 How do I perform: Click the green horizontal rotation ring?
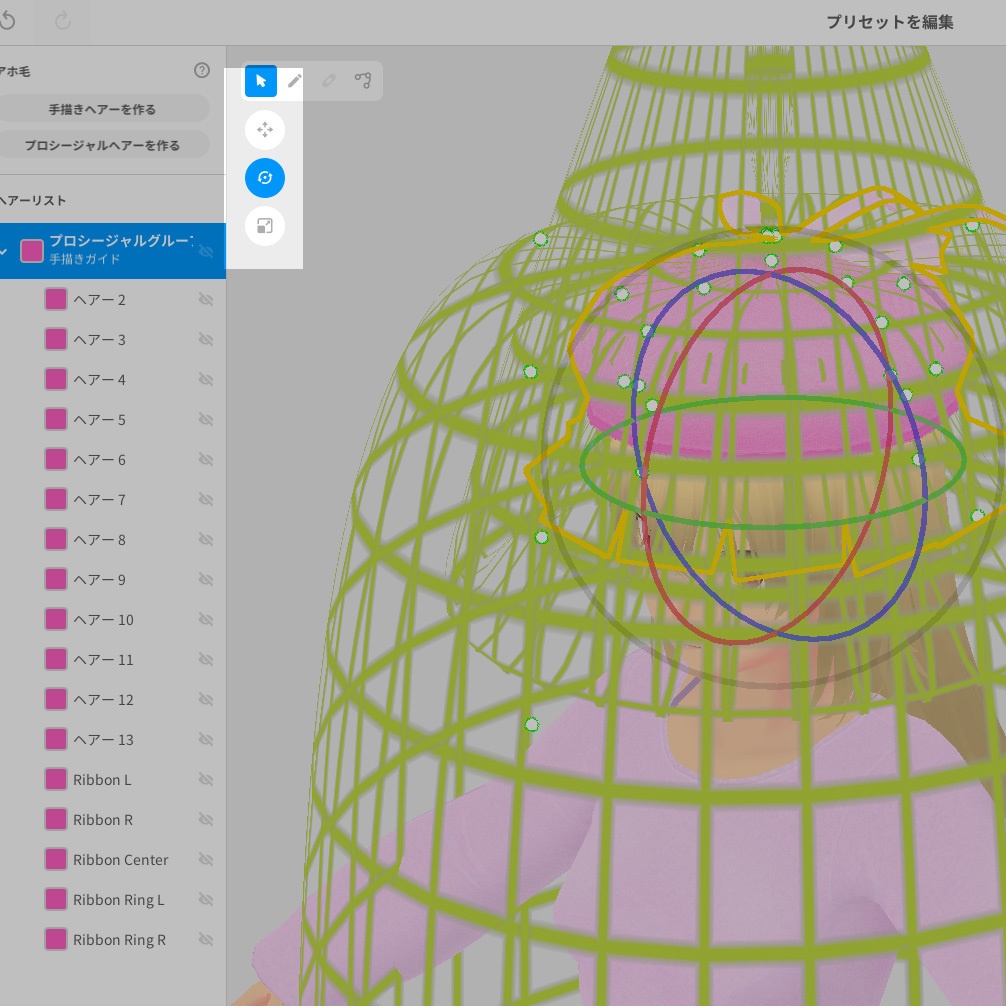(x=772, y=525)
